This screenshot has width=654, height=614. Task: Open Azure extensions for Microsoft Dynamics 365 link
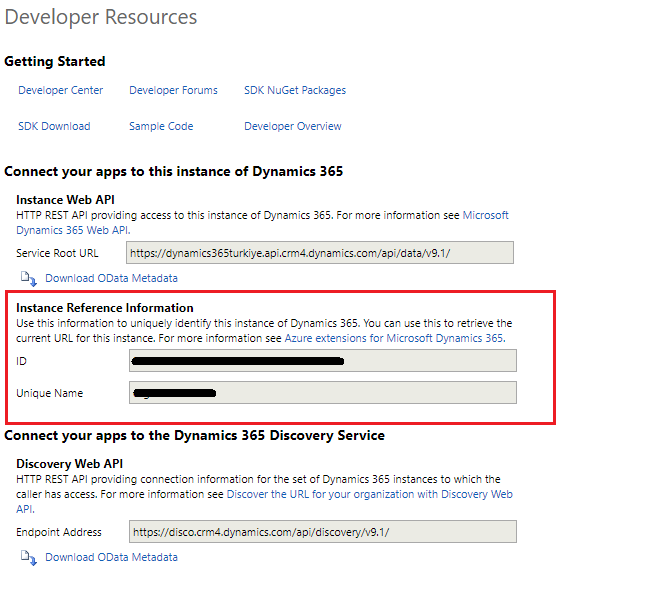coord(395,338)
